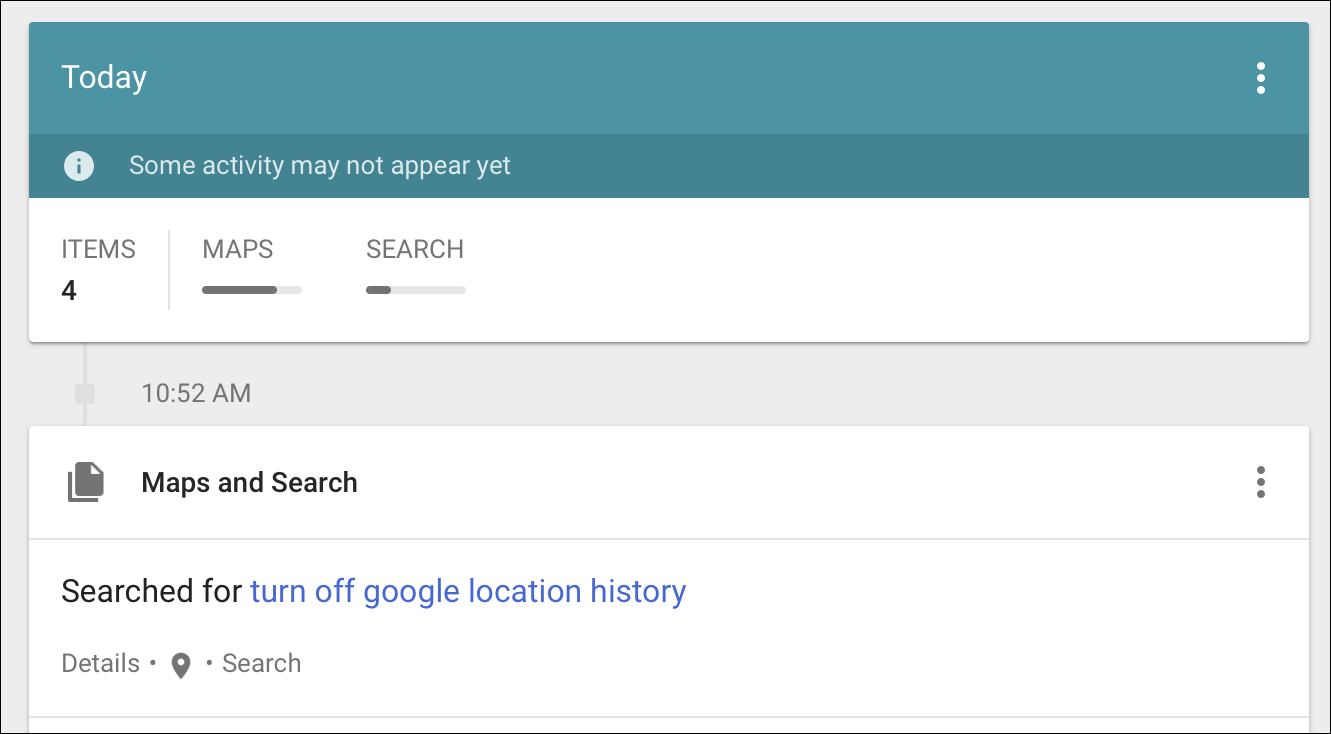
Task: Click the MAPS activity label
Action: 237,249
